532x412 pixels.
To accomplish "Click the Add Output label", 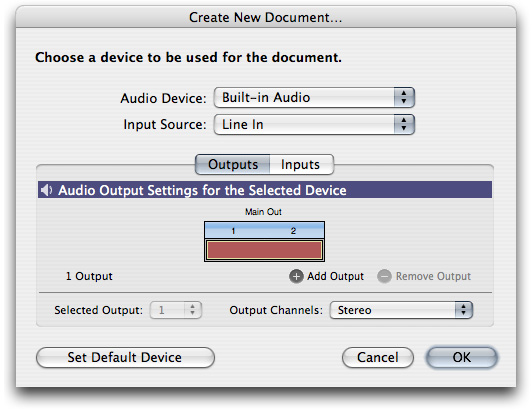I will tap(335, 276).
